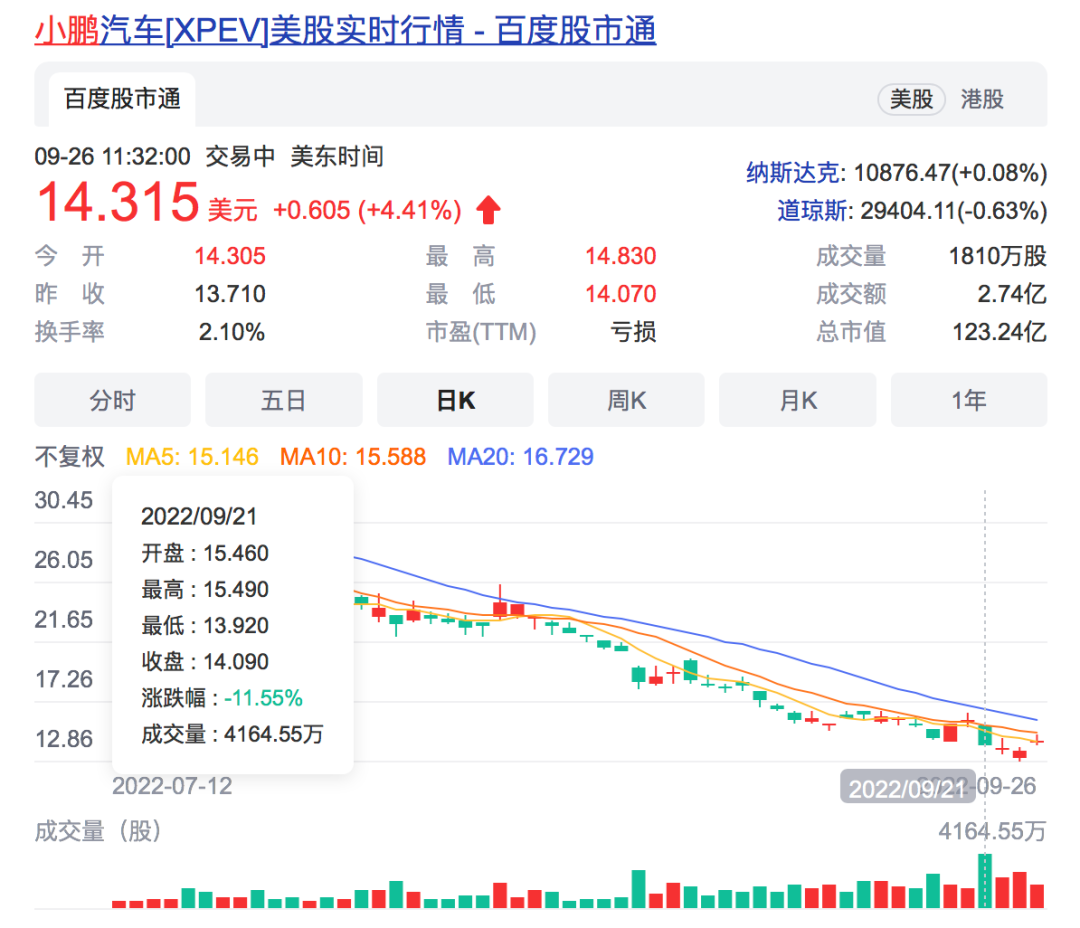Click the 总市值 value 123.24亿
The height and width of the screenshot is (928, 1080).
coord(1000,332)
